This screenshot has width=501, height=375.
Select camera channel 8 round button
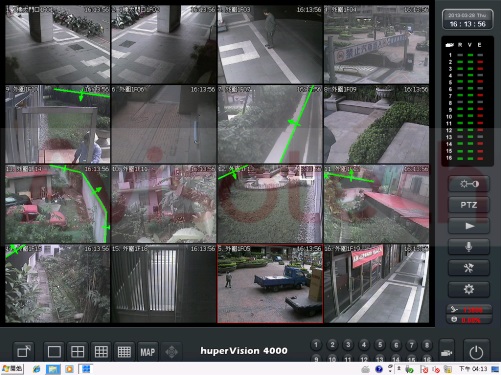[427, 345]
